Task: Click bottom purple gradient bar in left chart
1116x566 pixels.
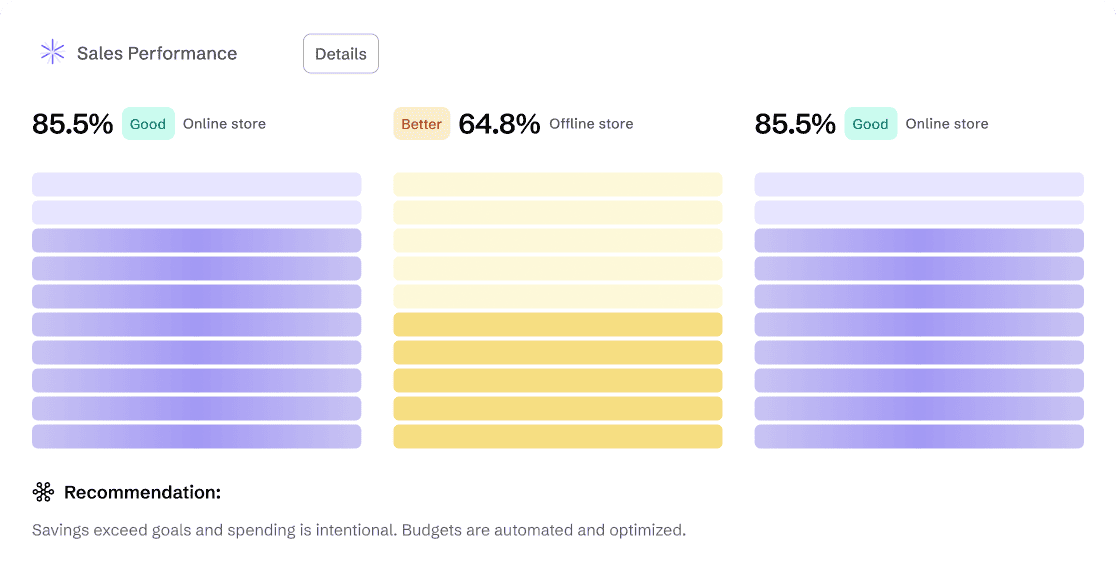Action: pyautogui.click(x=196, y=436)
